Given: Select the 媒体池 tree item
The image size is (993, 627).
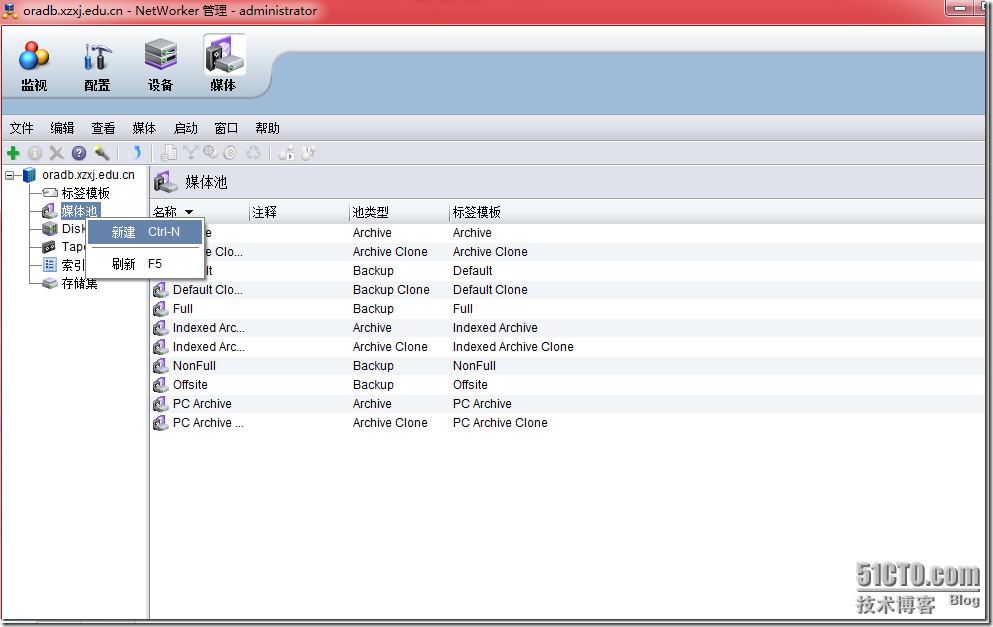Looking at the screenshot, I should point(80,211).
